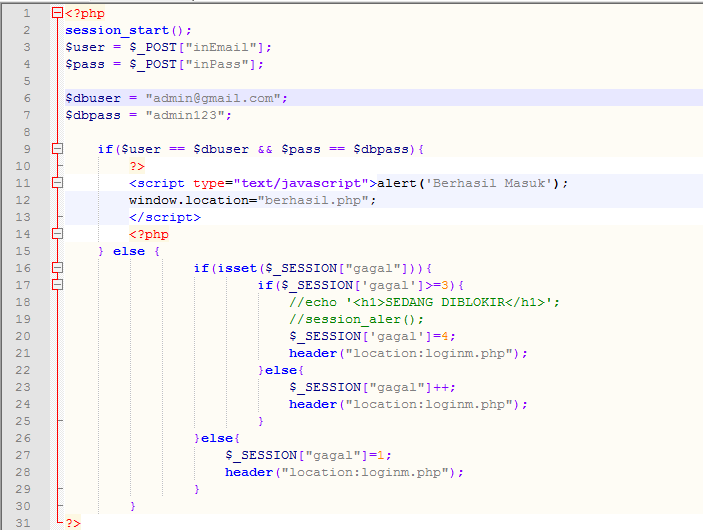Click the && operator on line 9
703x530 pixels.
click(x=265, y=149)
